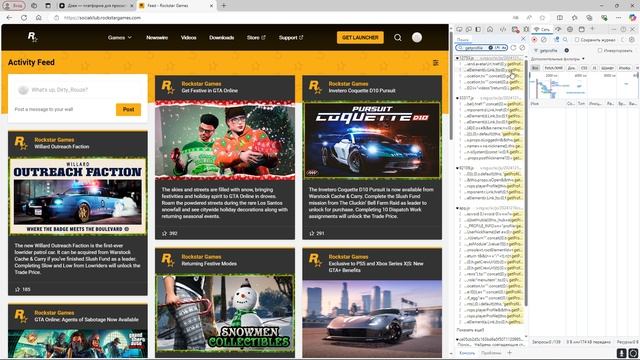This screenshot has height=360, width=640.
Task: Add this page to favorites star
Action: 542,18
